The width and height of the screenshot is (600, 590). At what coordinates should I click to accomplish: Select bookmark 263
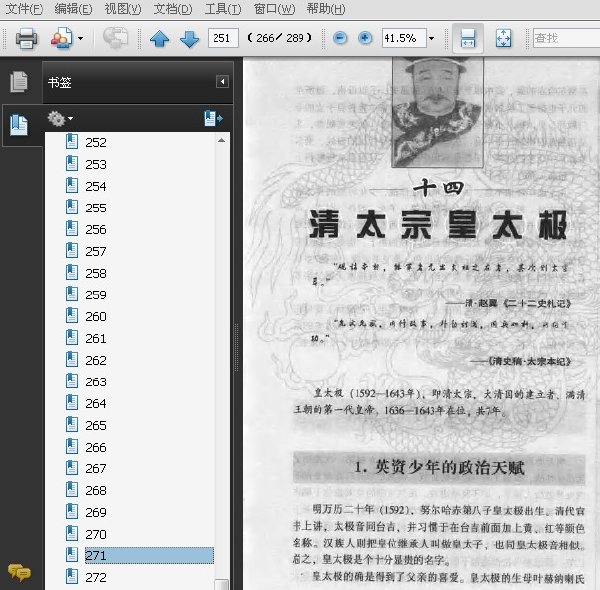(x=96, y=382)
